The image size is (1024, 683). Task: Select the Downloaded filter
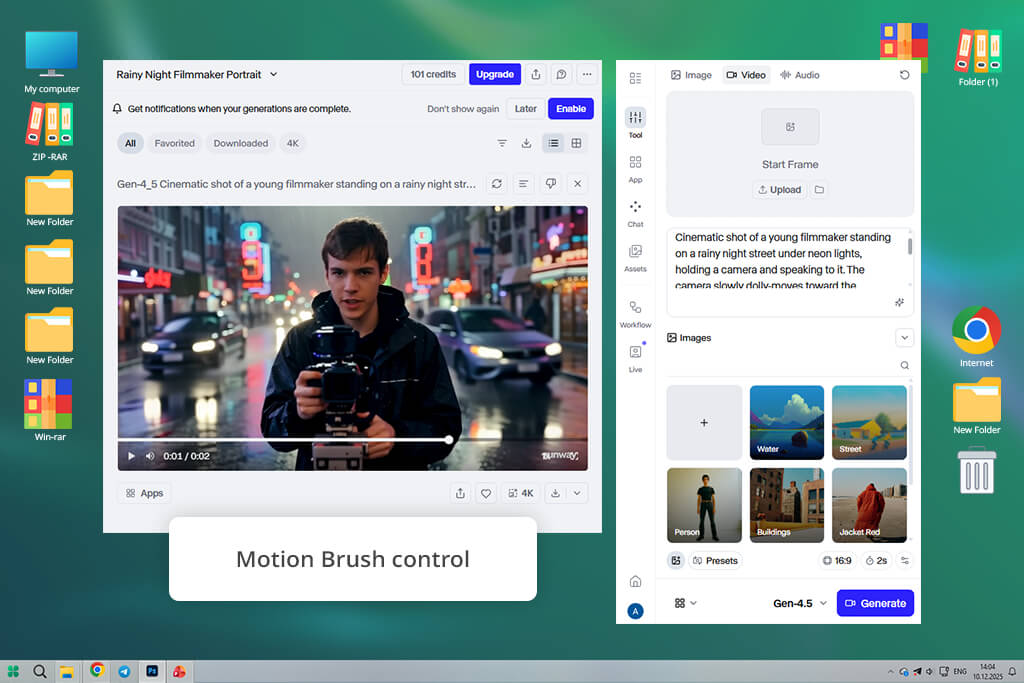point(240,143)
